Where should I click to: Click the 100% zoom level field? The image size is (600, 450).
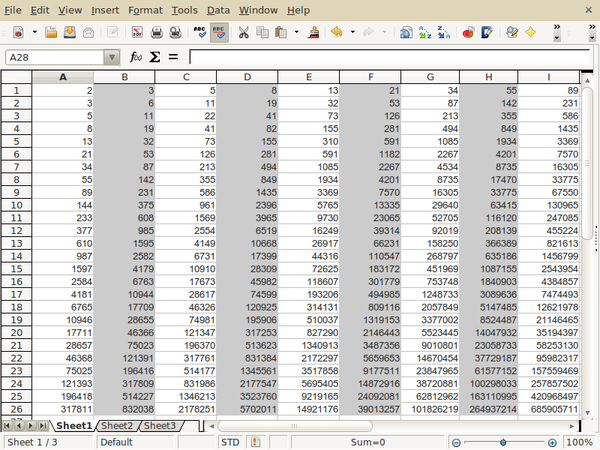(579, 442)
